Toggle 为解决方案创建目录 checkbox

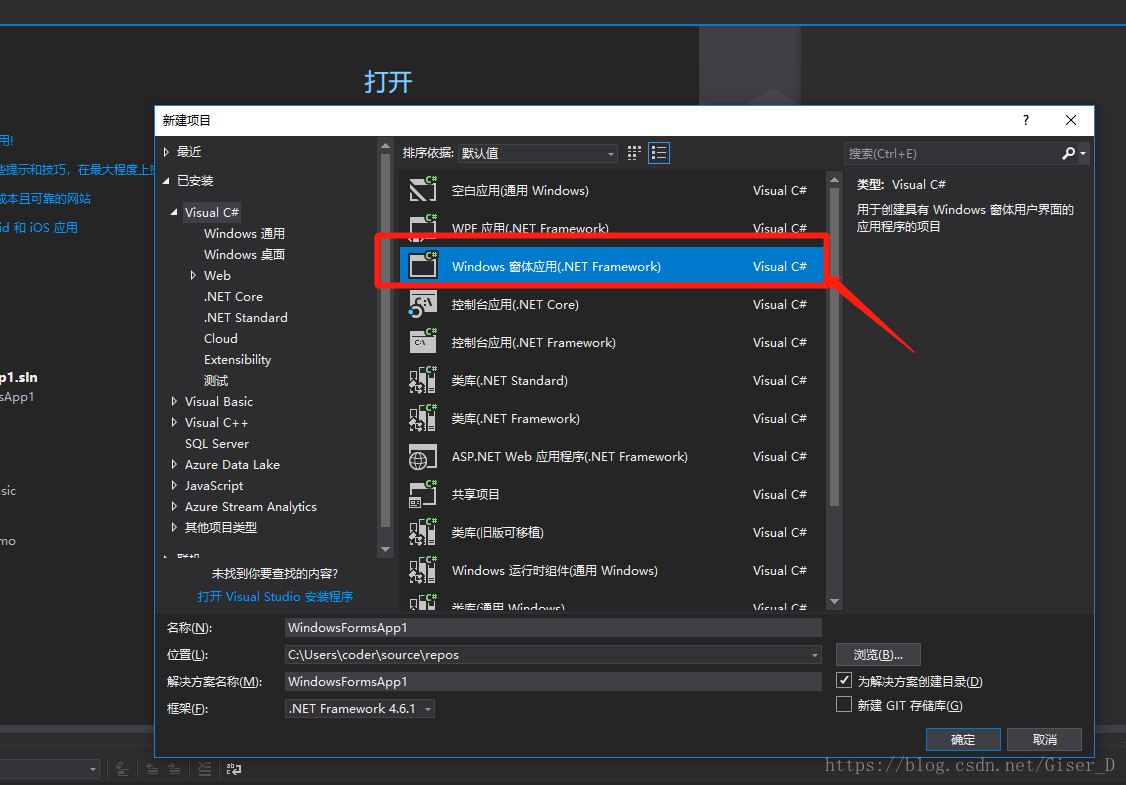(x=844, y=680)
